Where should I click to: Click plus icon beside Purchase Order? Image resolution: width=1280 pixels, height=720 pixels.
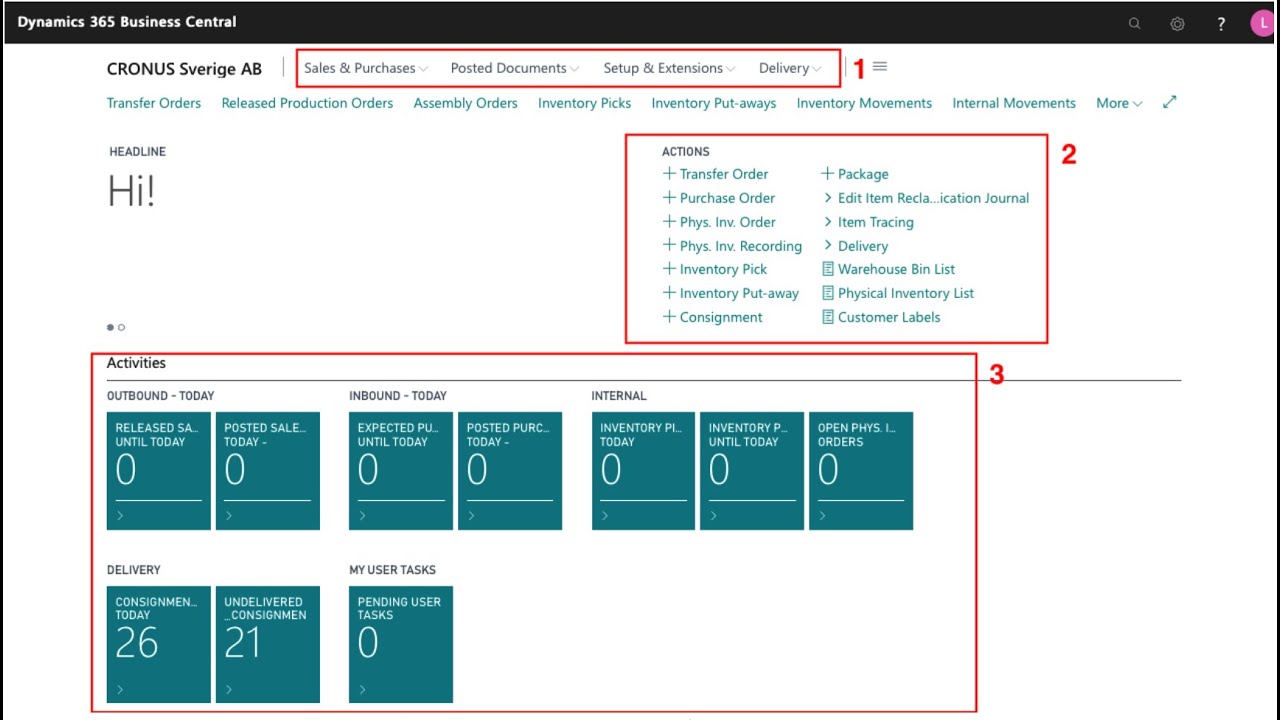pos(670,197)
